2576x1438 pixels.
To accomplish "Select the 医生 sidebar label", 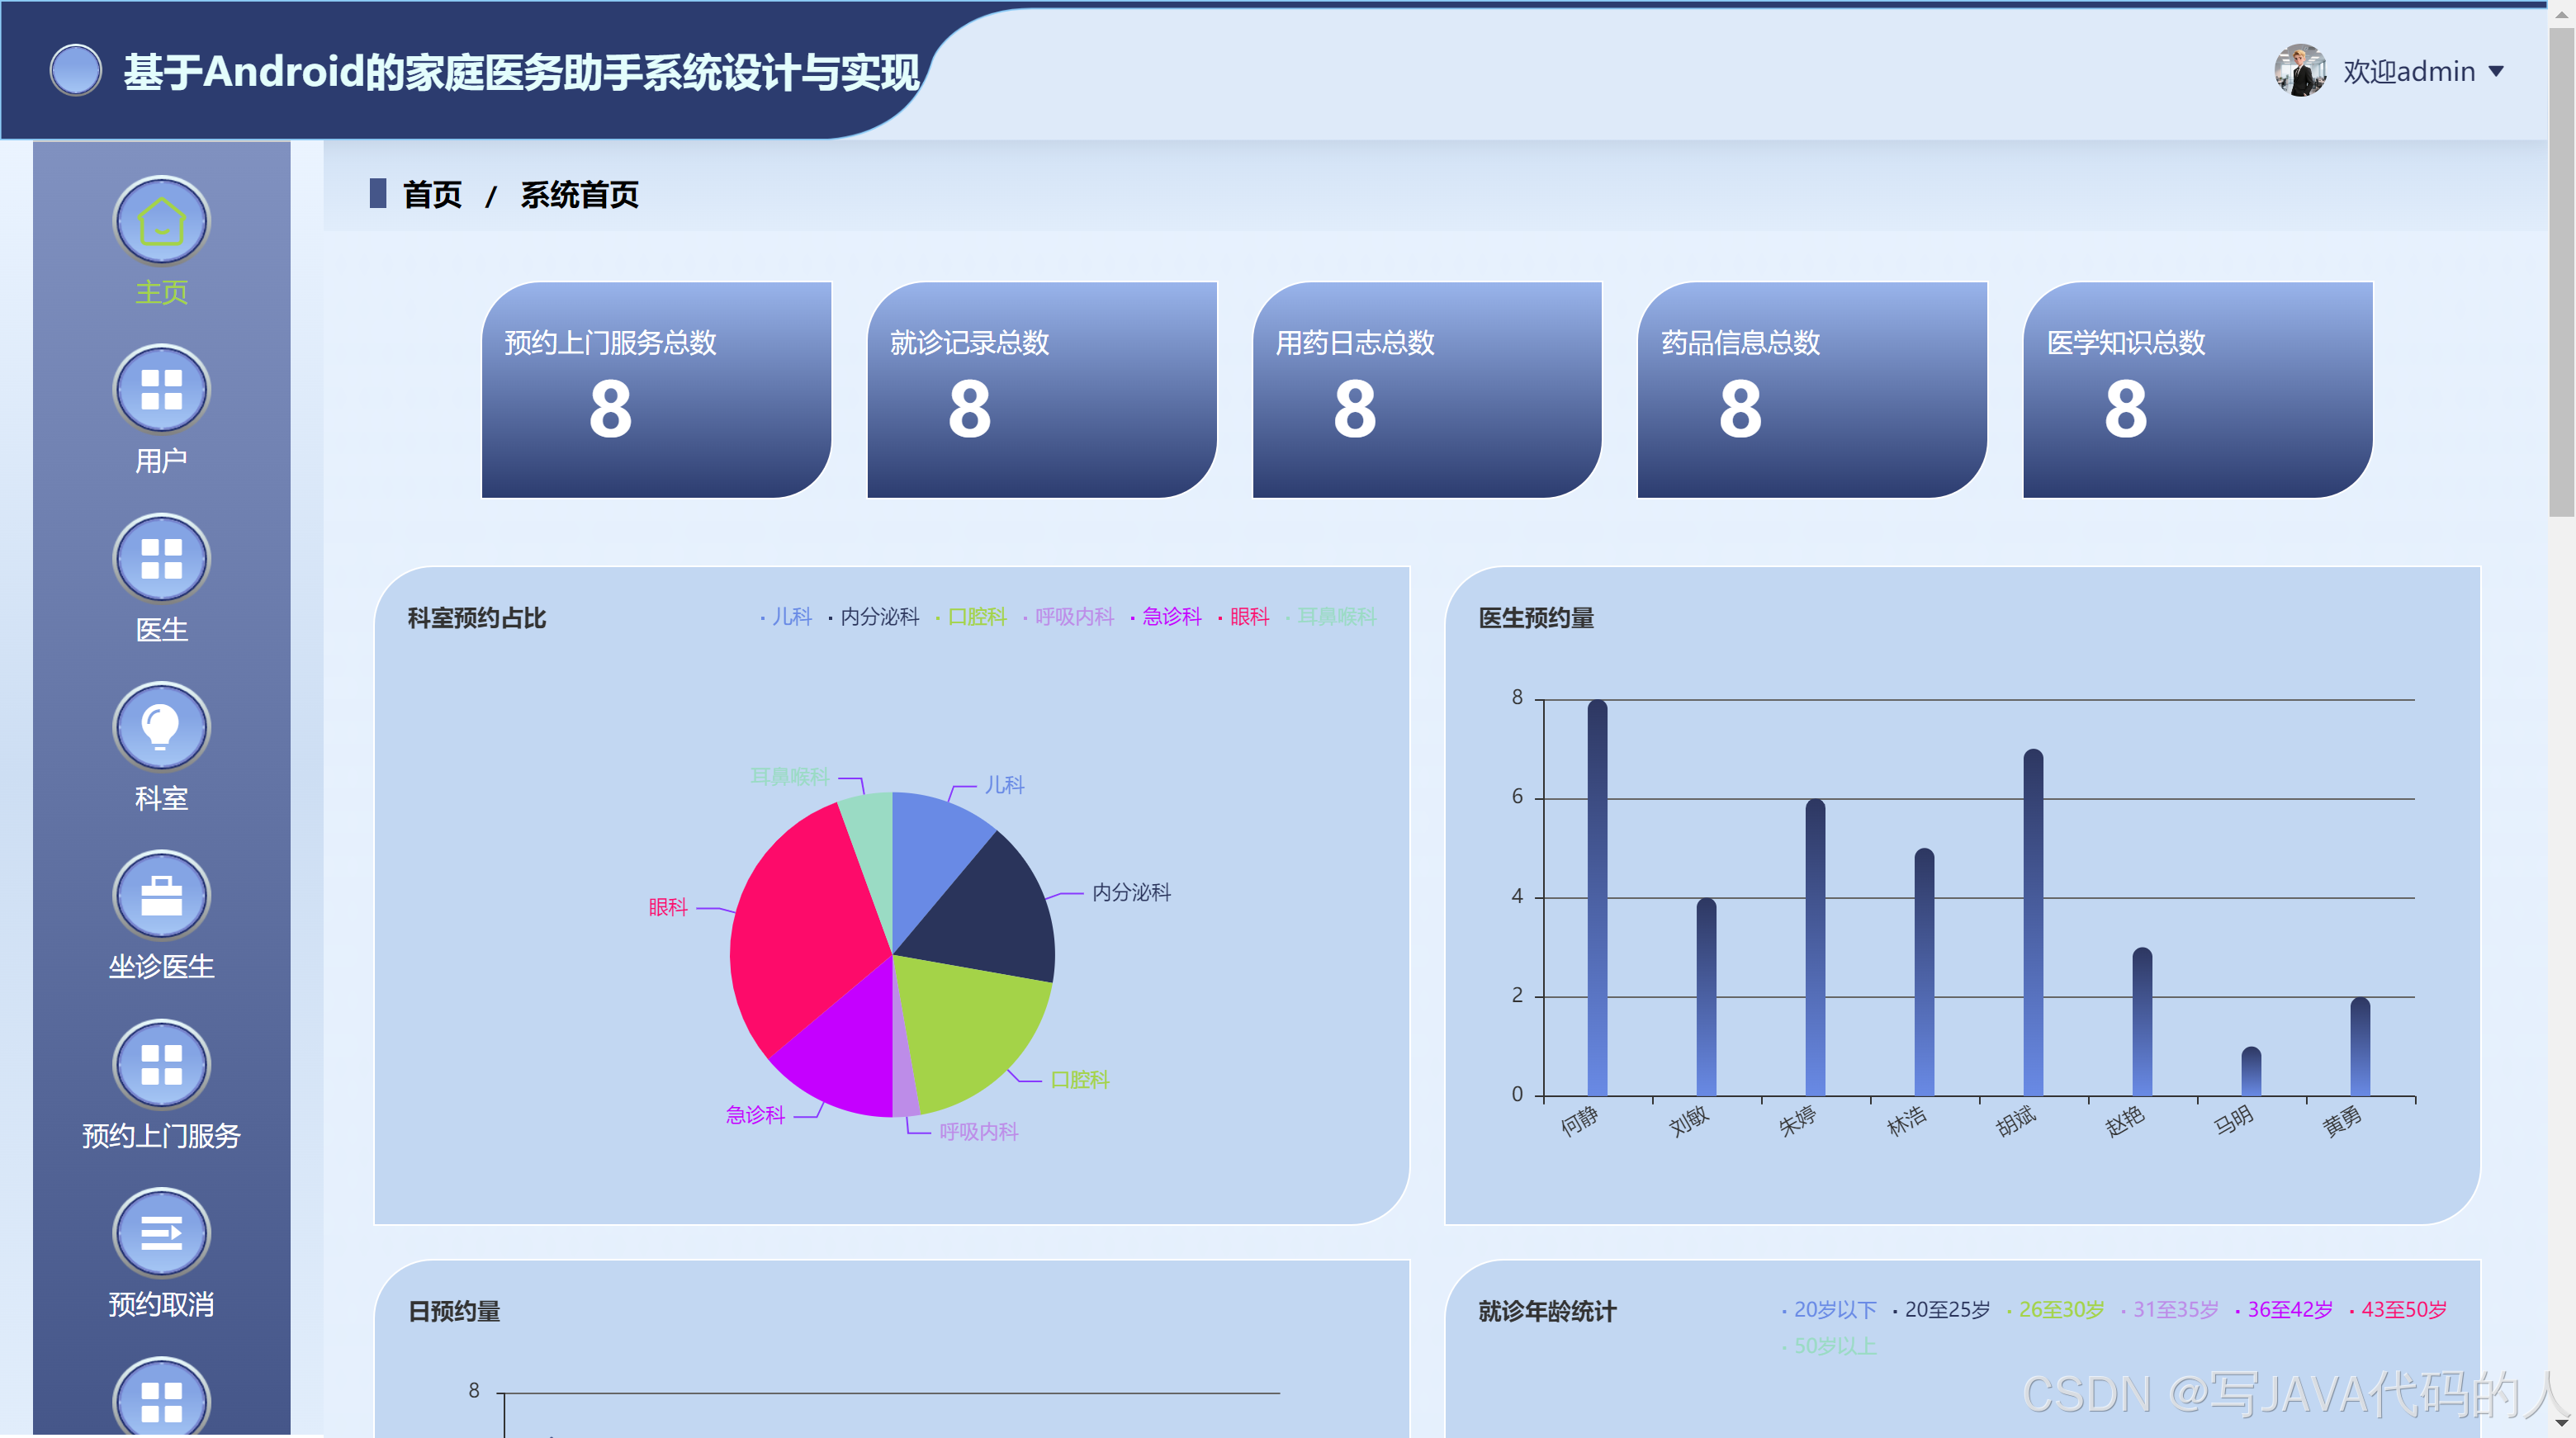I will pos(161,630).
